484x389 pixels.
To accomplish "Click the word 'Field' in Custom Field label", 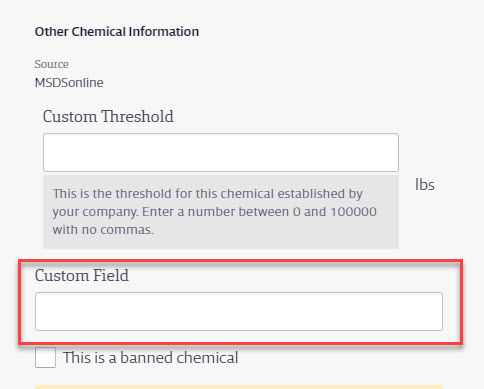I will (x=111, y=276).
